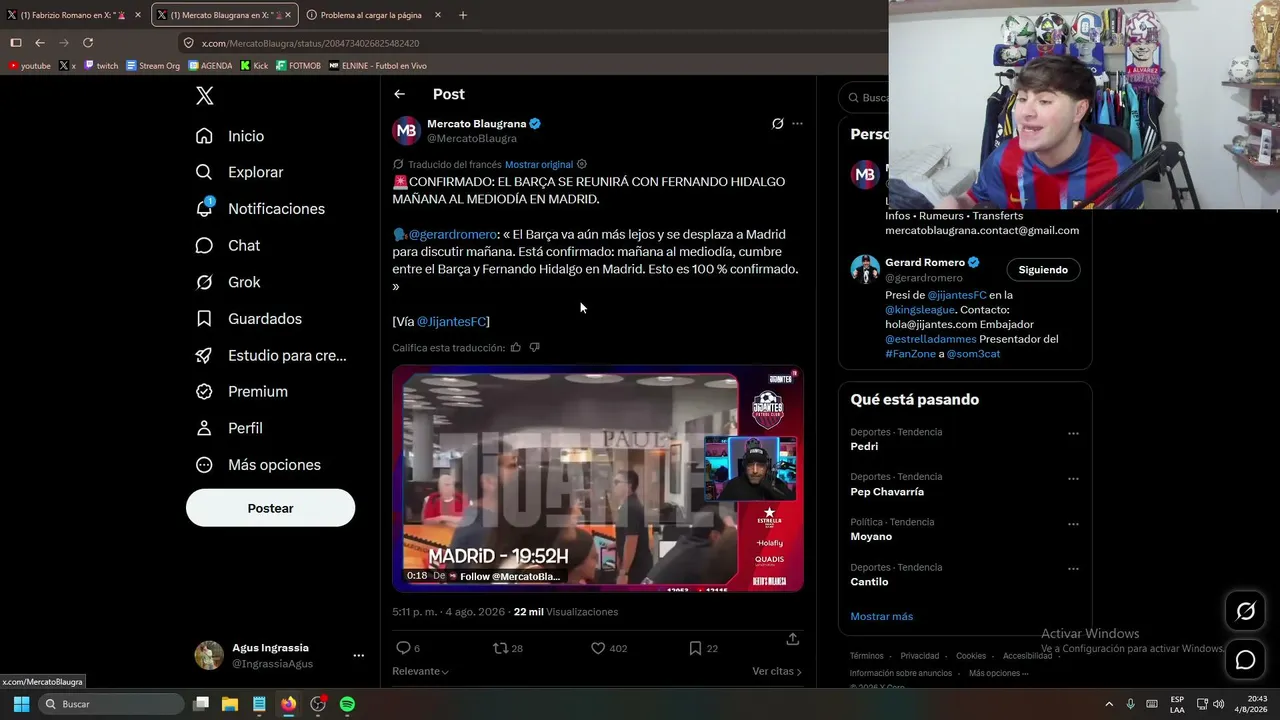Image resolution: width=1280 pixels, height=720 pixels.
Task: Open the Mercato Blaugrana profile avatar
Action: (x=406, y=131)
